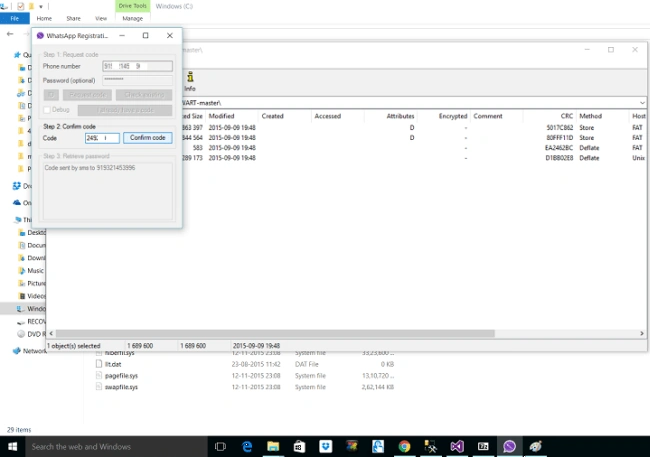Screen dimensions: 650x457
Task: Click the 7-Zip taskbar icon
Action: pyautogui.click(x=483, y=447)
